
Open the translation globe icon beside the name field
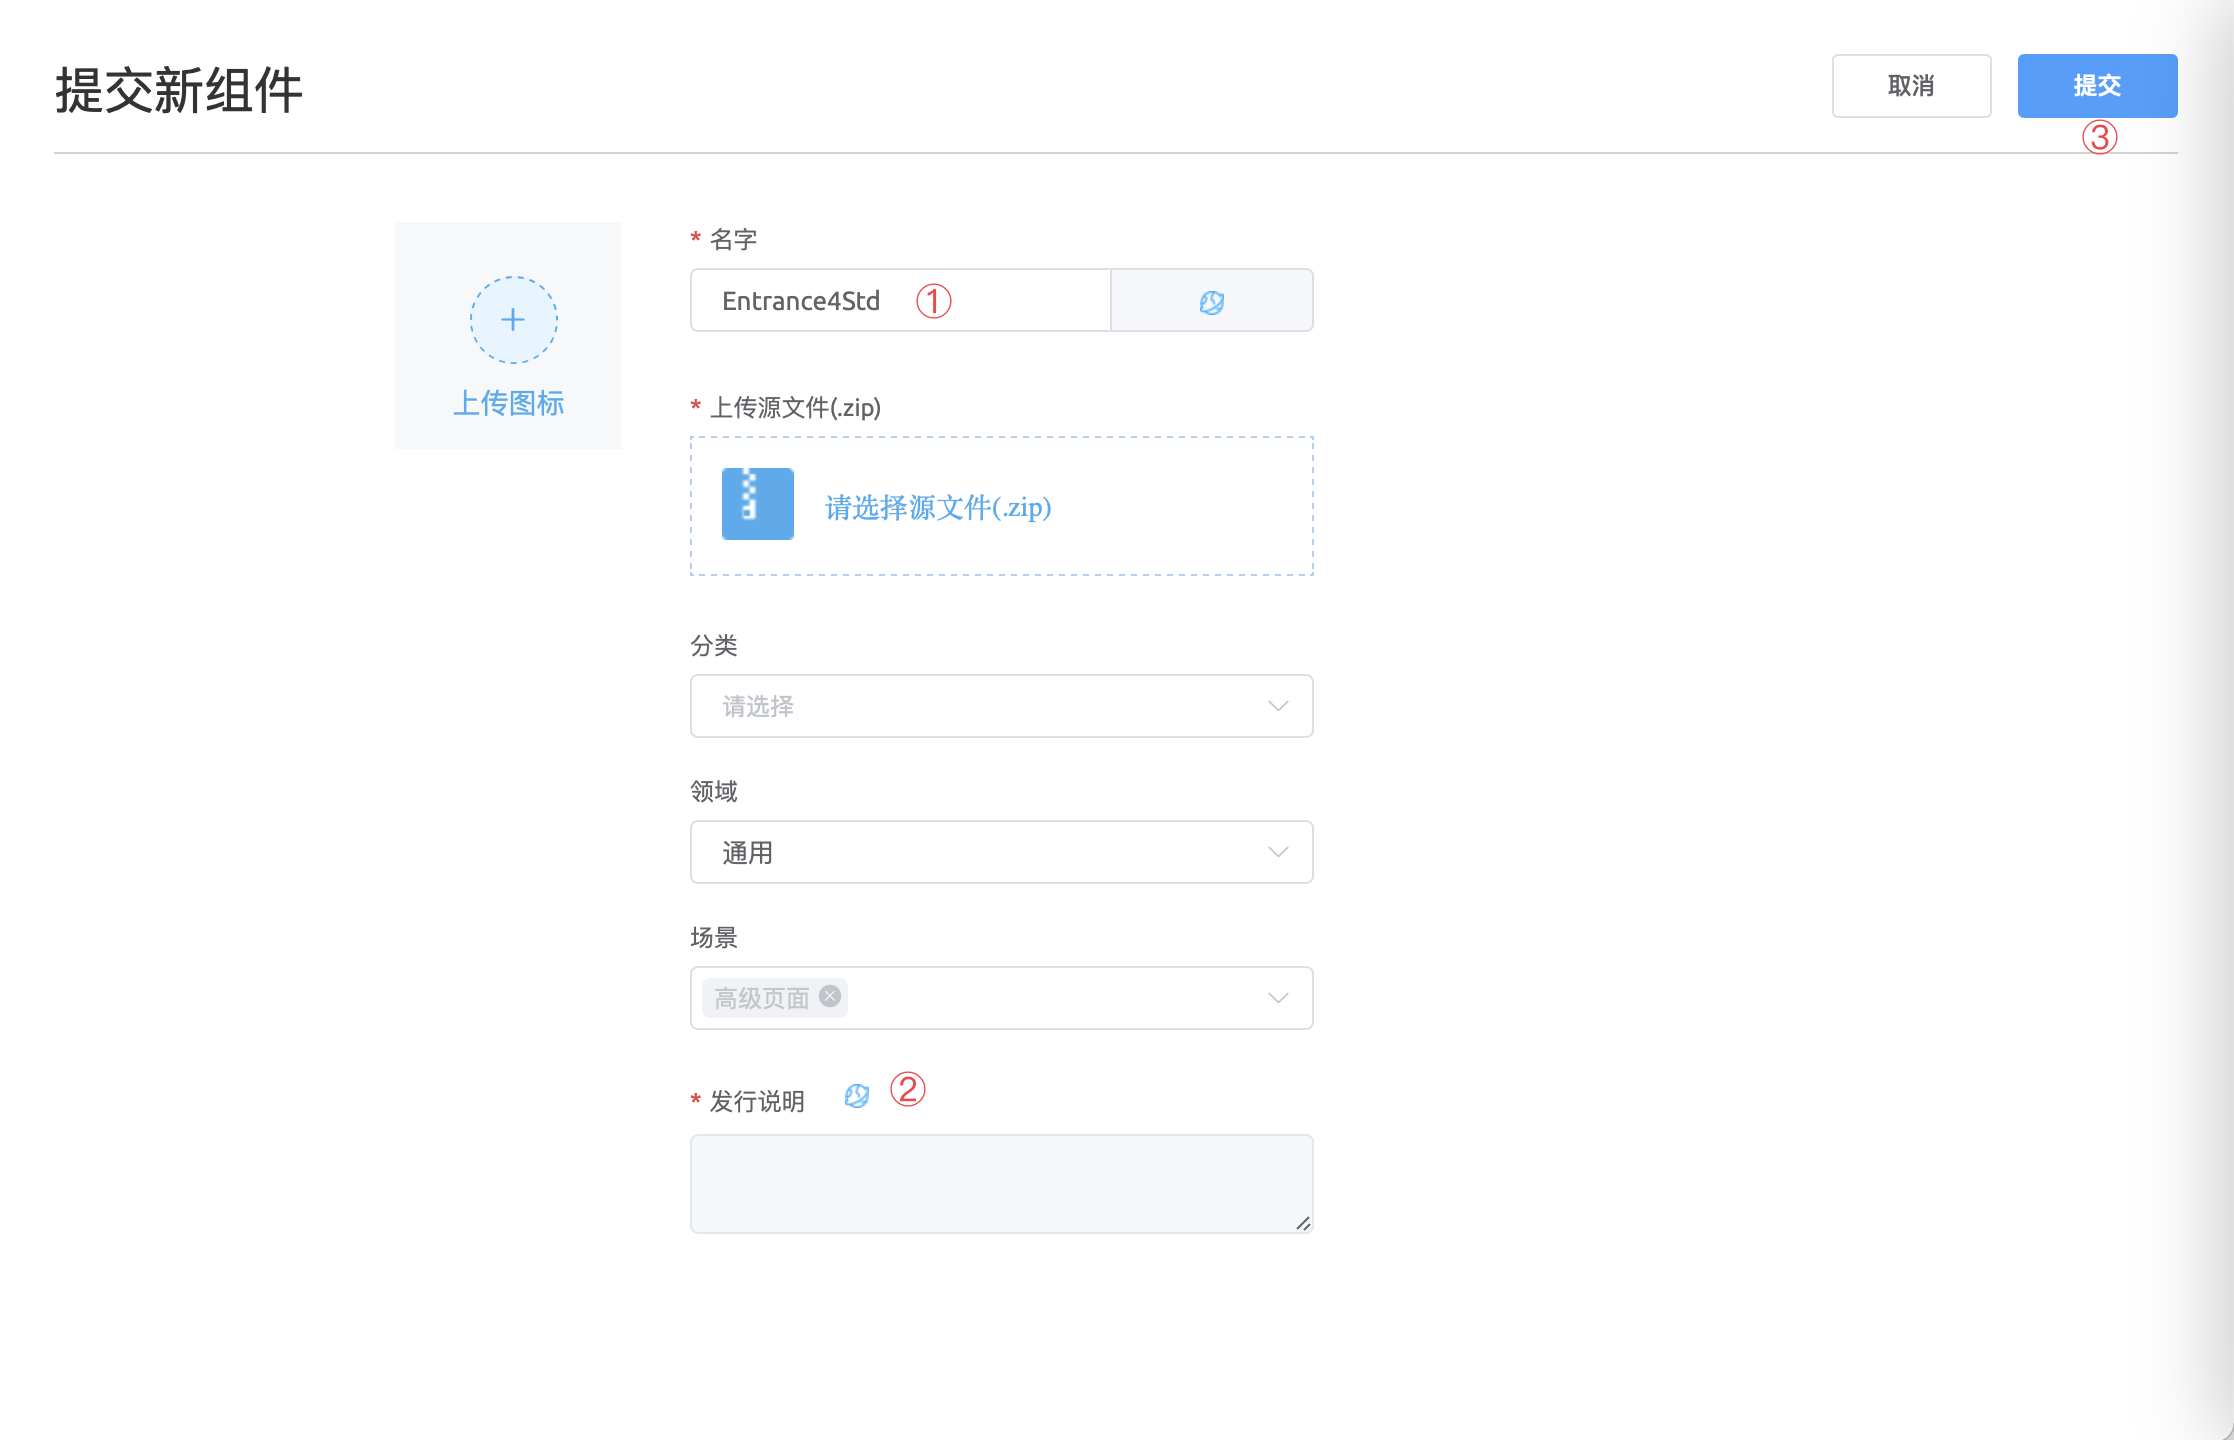coord(1212,302)
